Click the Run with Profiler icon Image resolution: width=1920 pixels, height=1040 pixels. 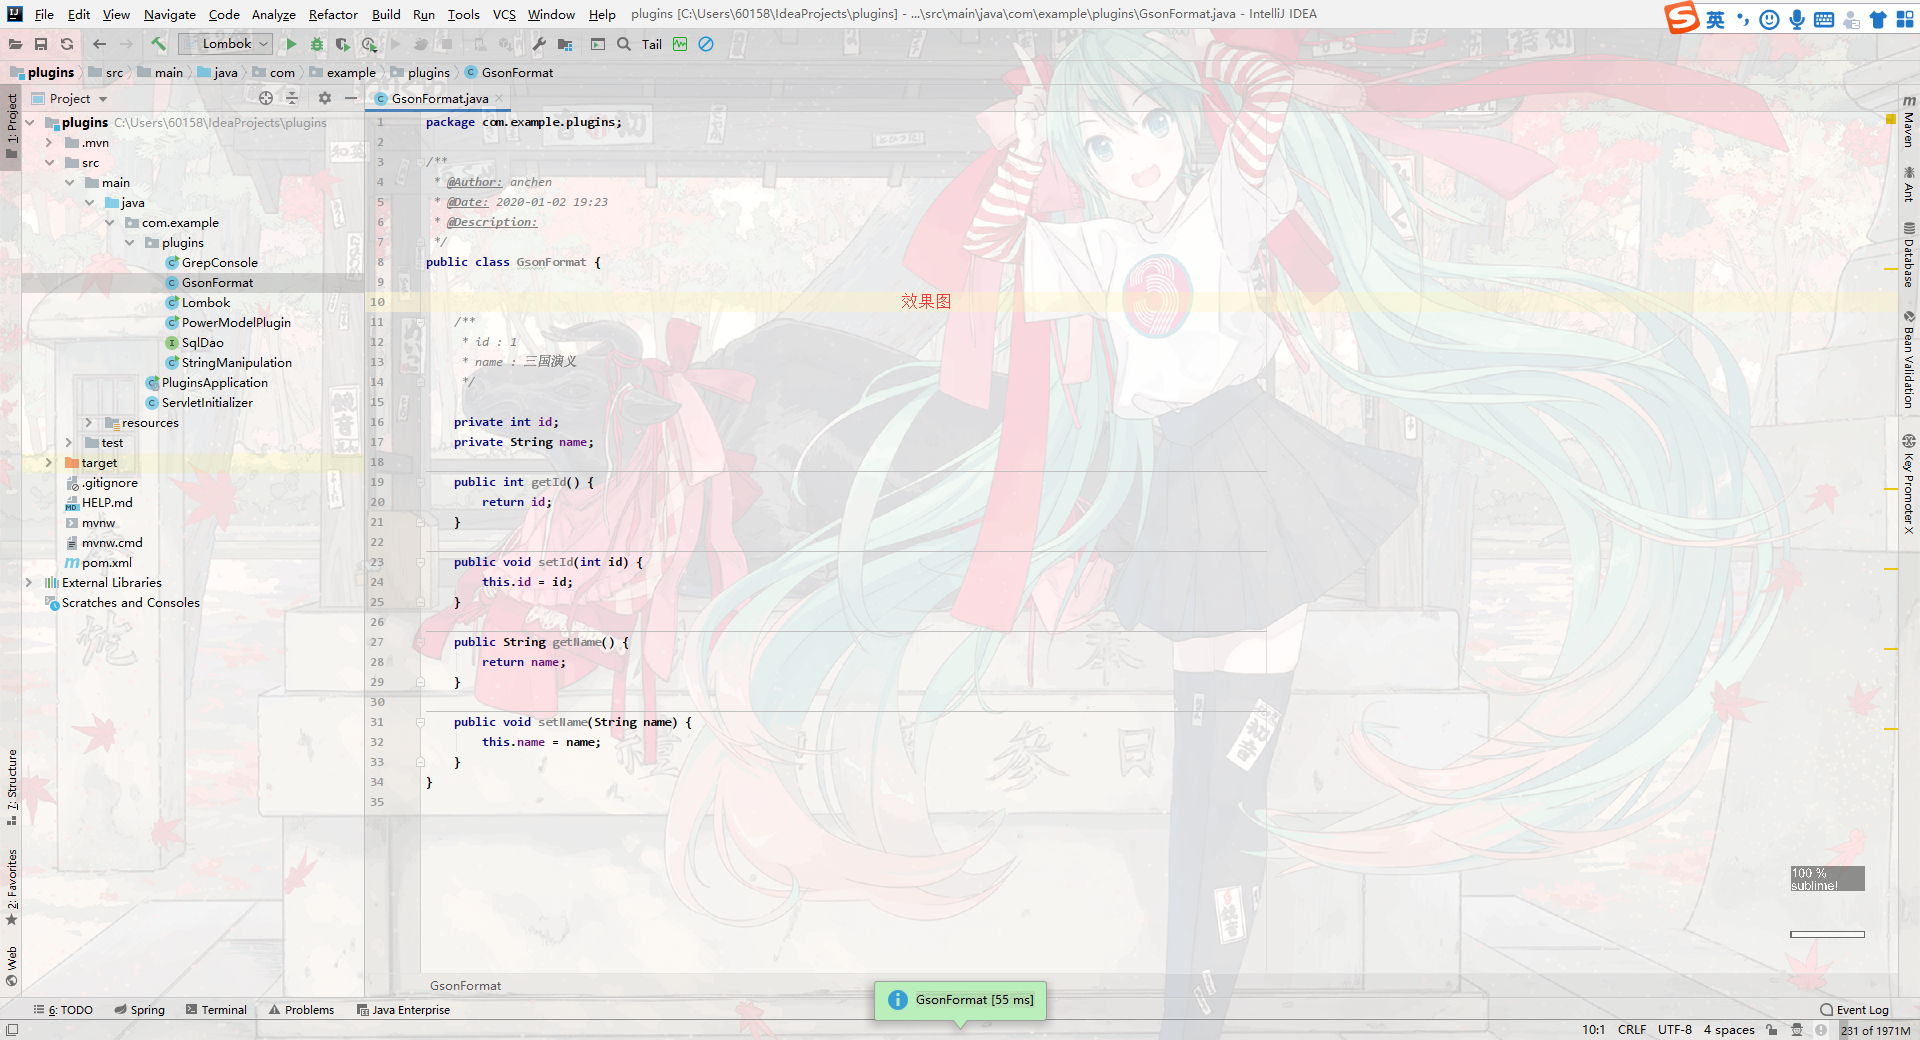(x=369, y=44)
